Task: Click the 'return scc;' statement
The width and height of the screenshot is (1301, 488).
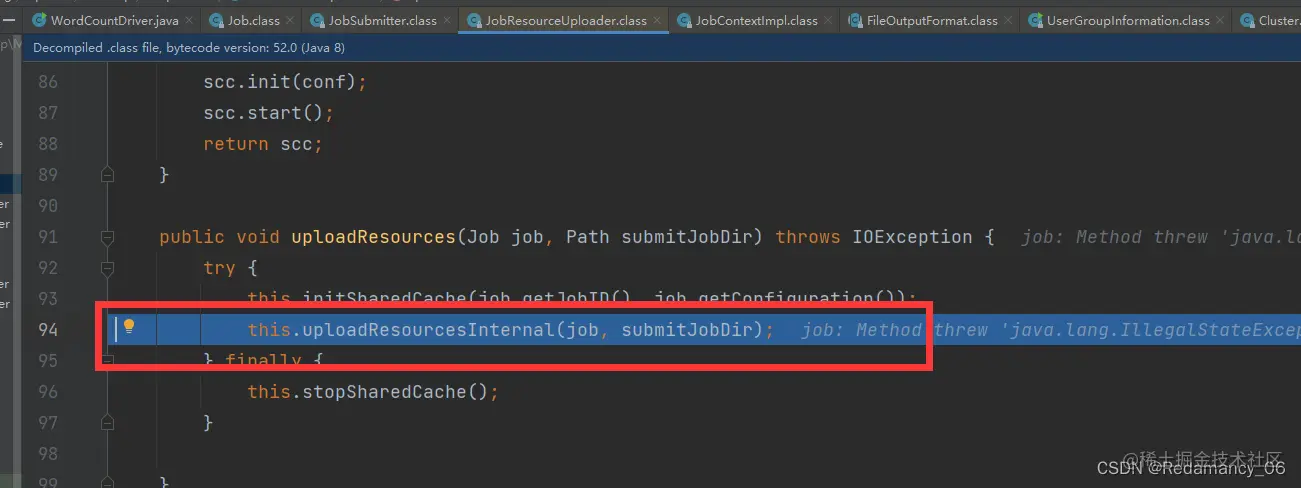Action: click(263, 144)
